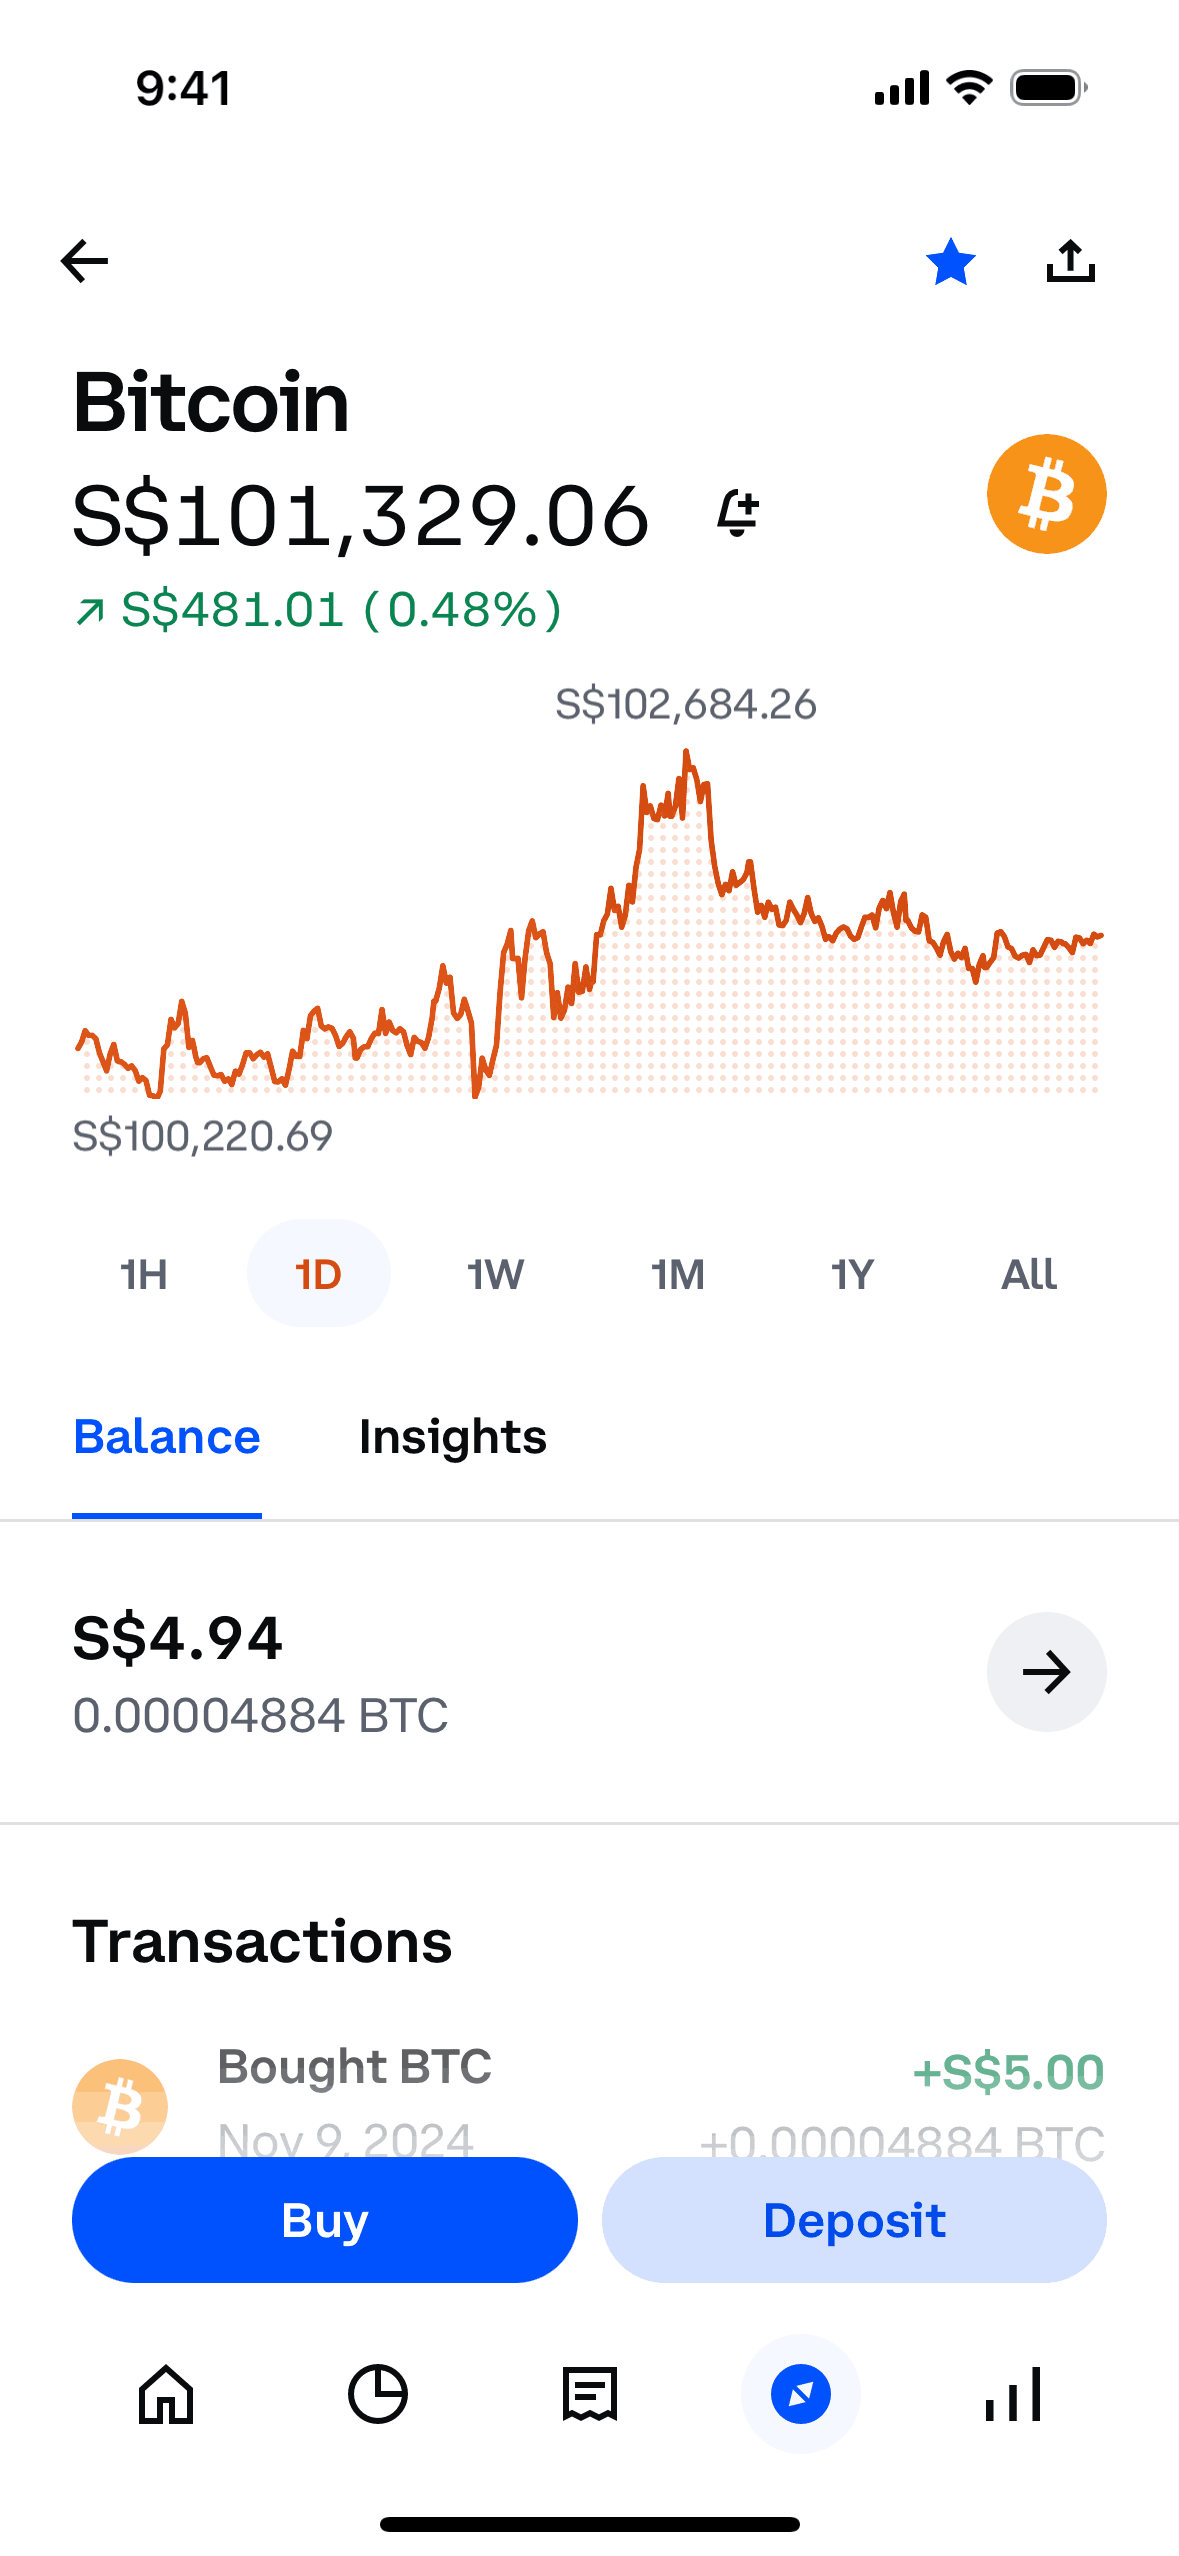This screenshot has width=1179, height=2556.
Task: Open the Home tab icon
Action: (x=166, y=2394)
